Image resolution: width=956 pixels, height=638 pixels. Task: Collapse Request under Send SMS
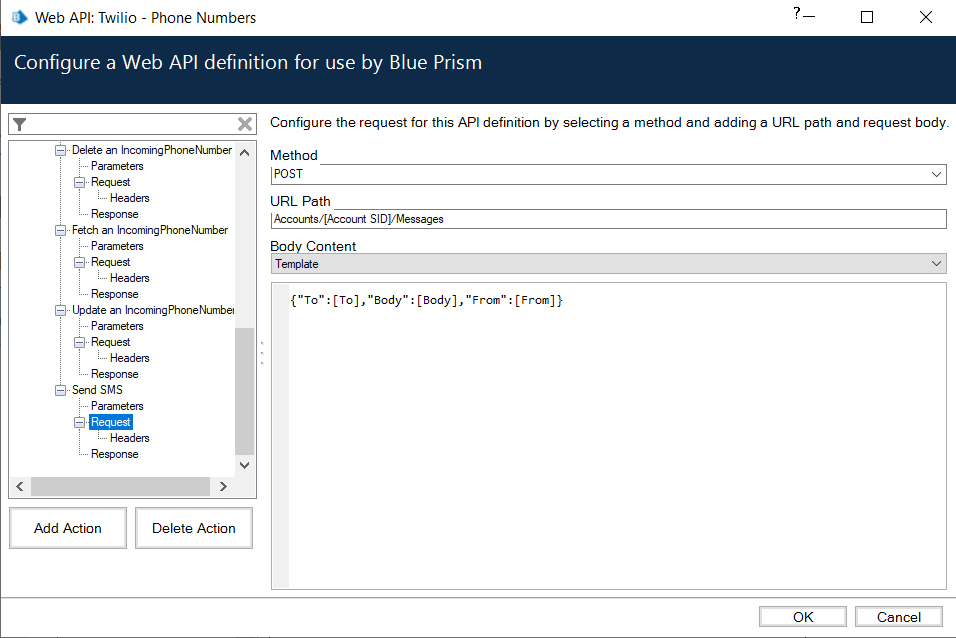point(79,422)
